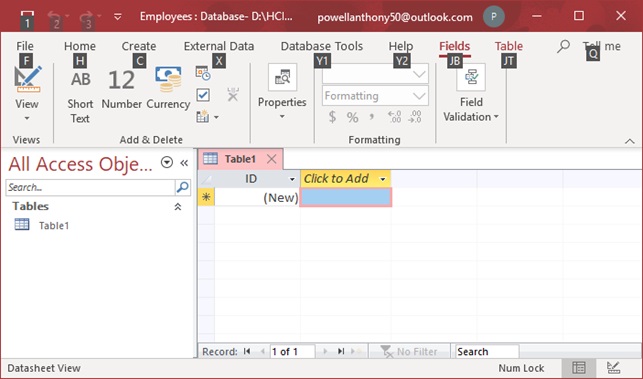Create new blank record button

[x=356, y=352]
